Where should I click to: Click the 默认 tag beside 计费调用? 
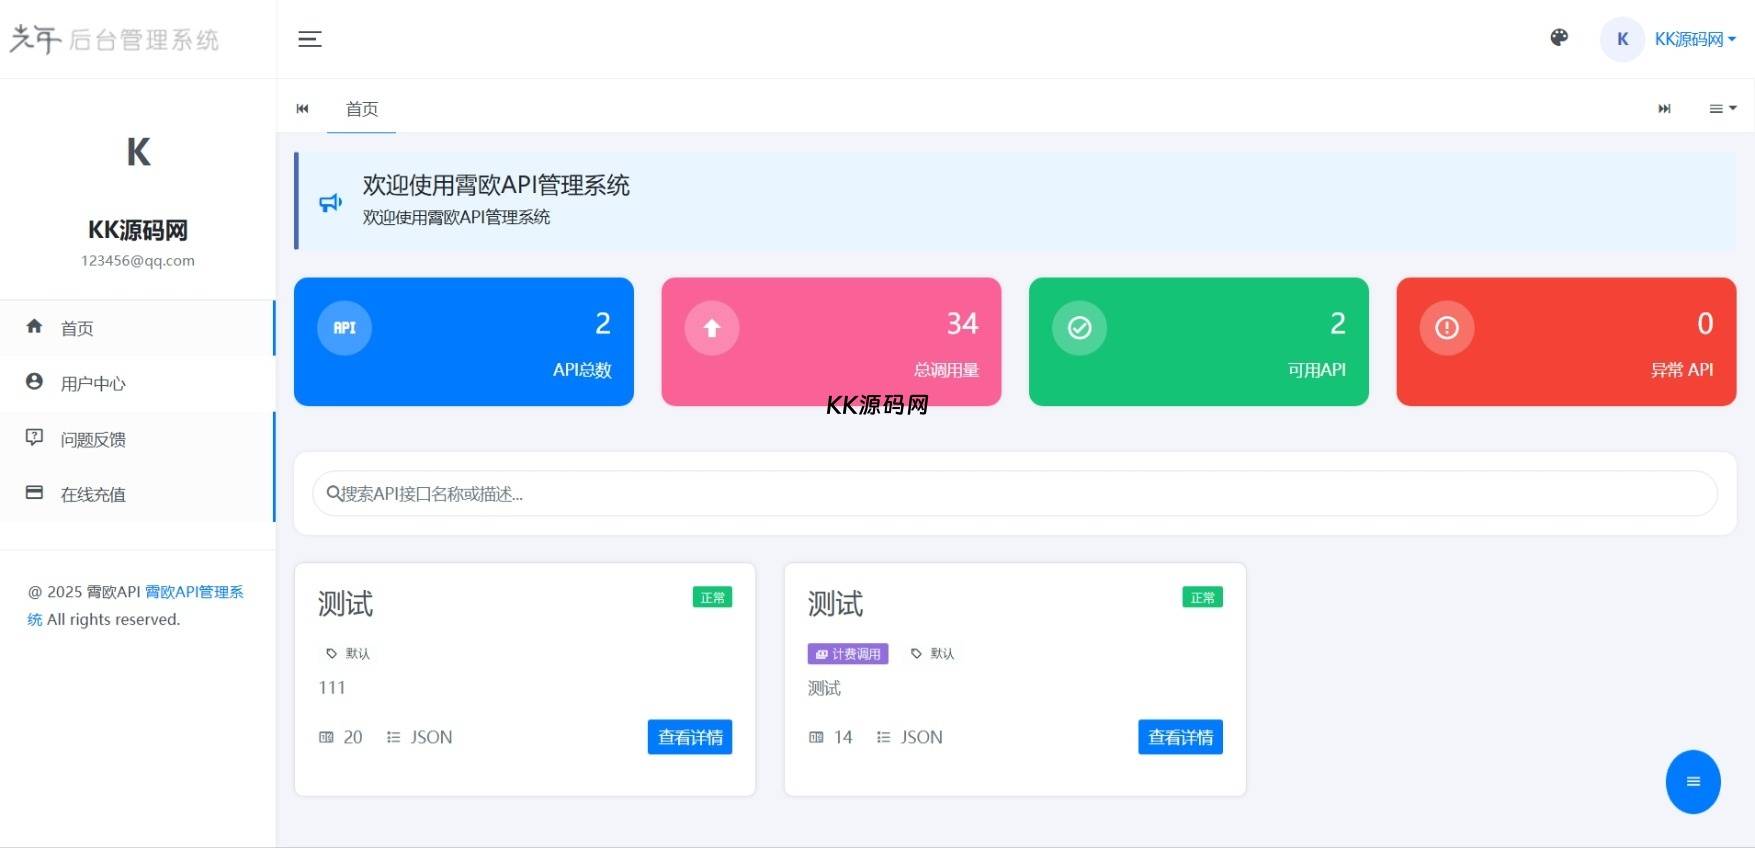[933, 654]
